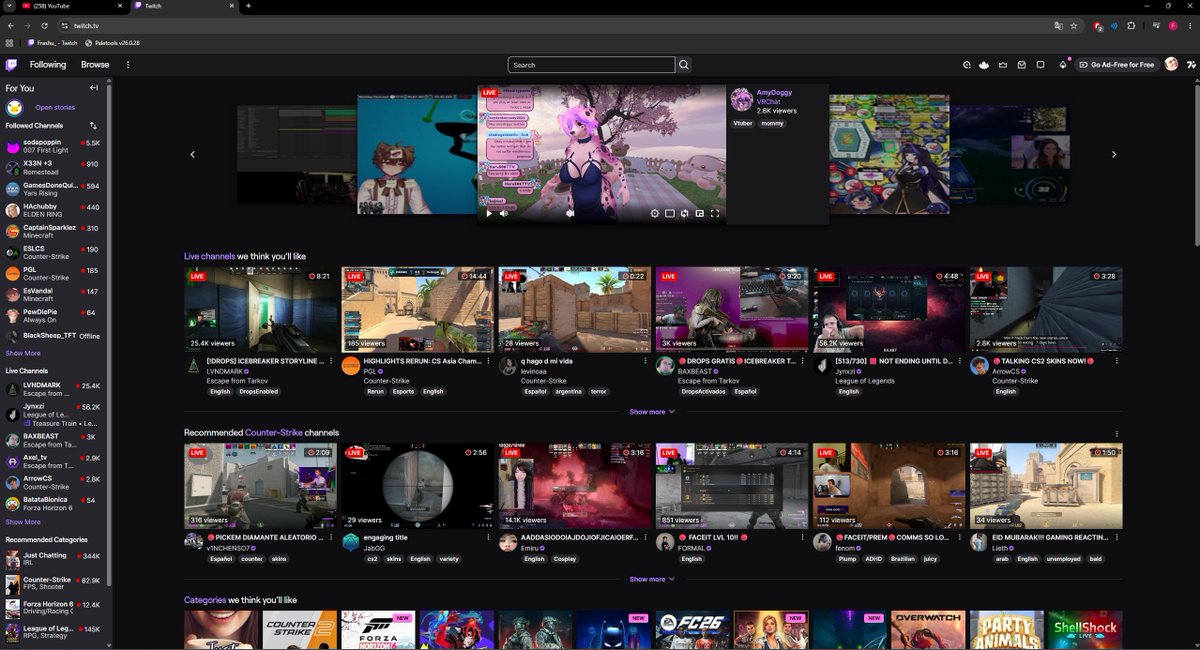
Task: Open options for LVNDMARK stream card
Action: pos(331,361)
